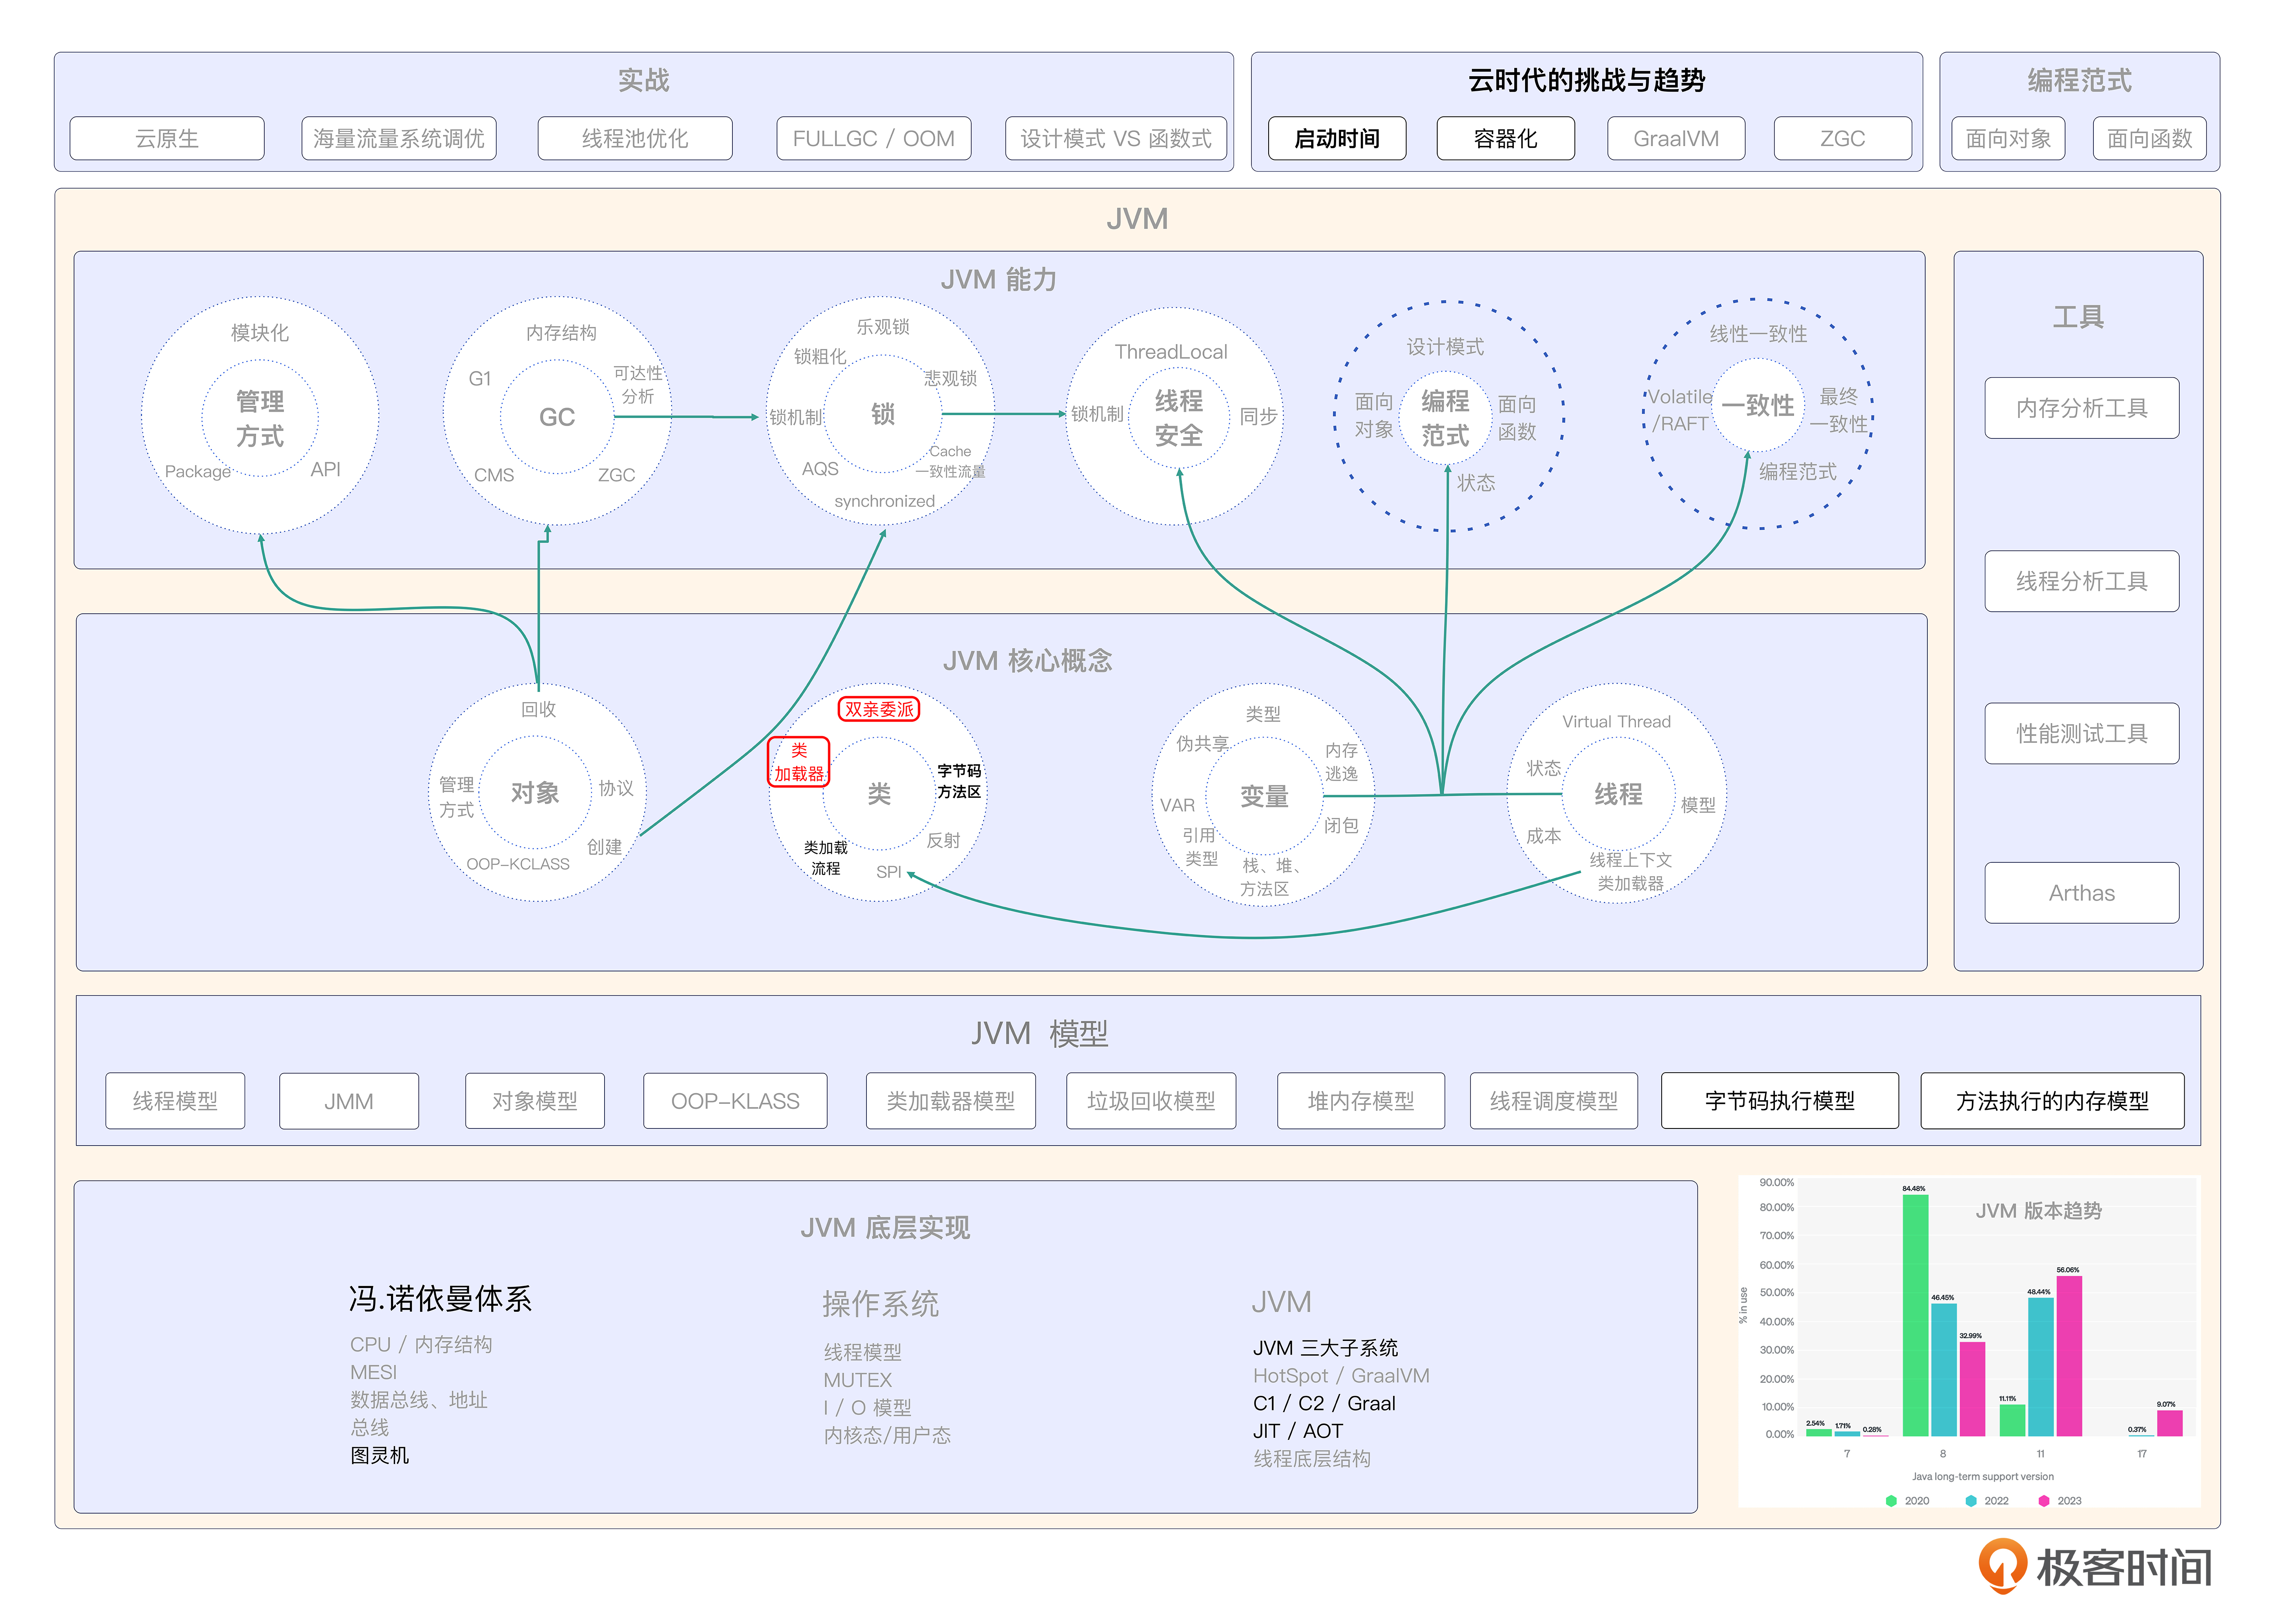Select the 变量 center circle

pos(1264,796)
